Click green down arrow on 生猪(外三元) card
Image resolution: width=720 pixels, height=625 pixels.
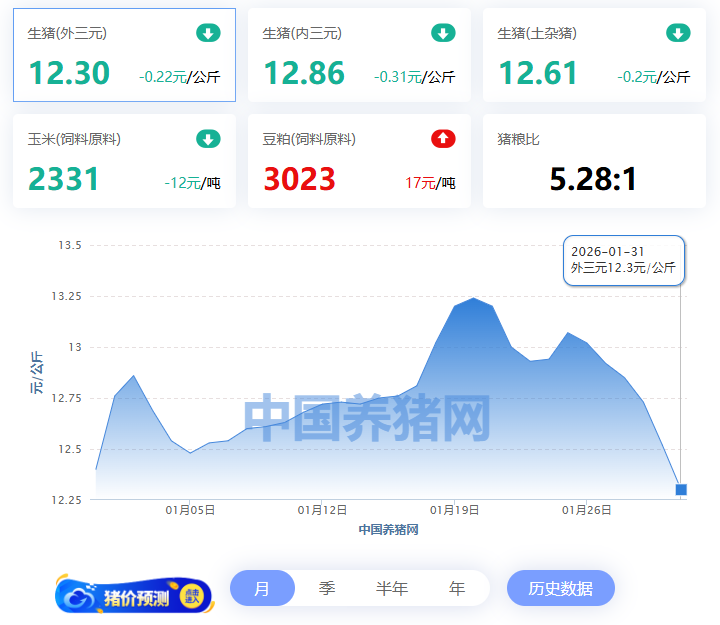[x=208, y=34]
